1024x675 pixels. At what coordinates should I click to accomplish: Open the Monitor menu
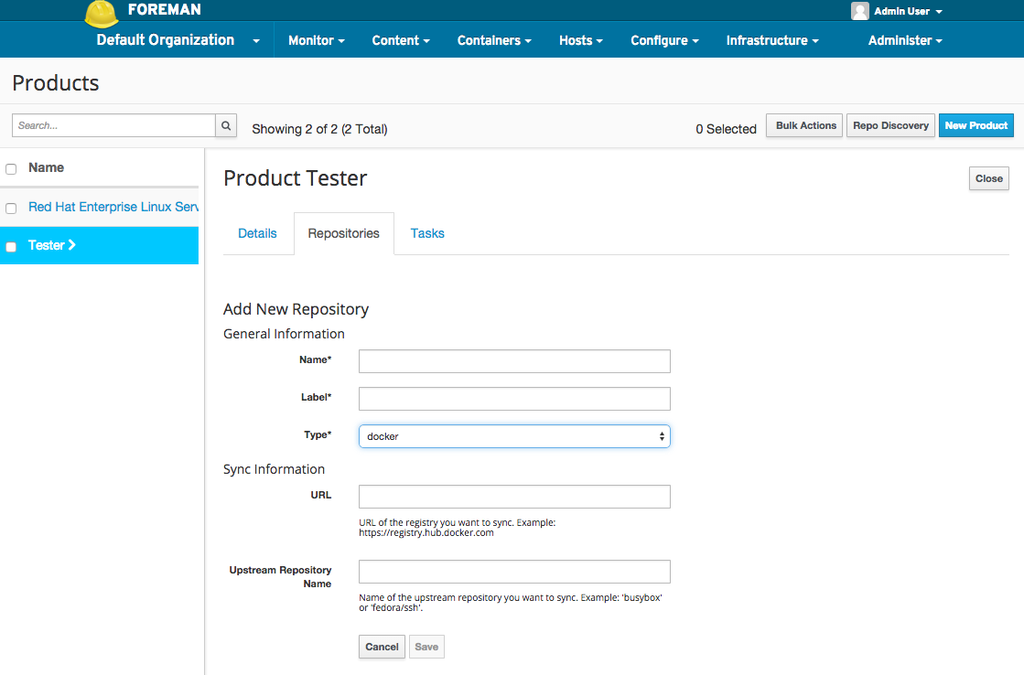click(316, 40)
